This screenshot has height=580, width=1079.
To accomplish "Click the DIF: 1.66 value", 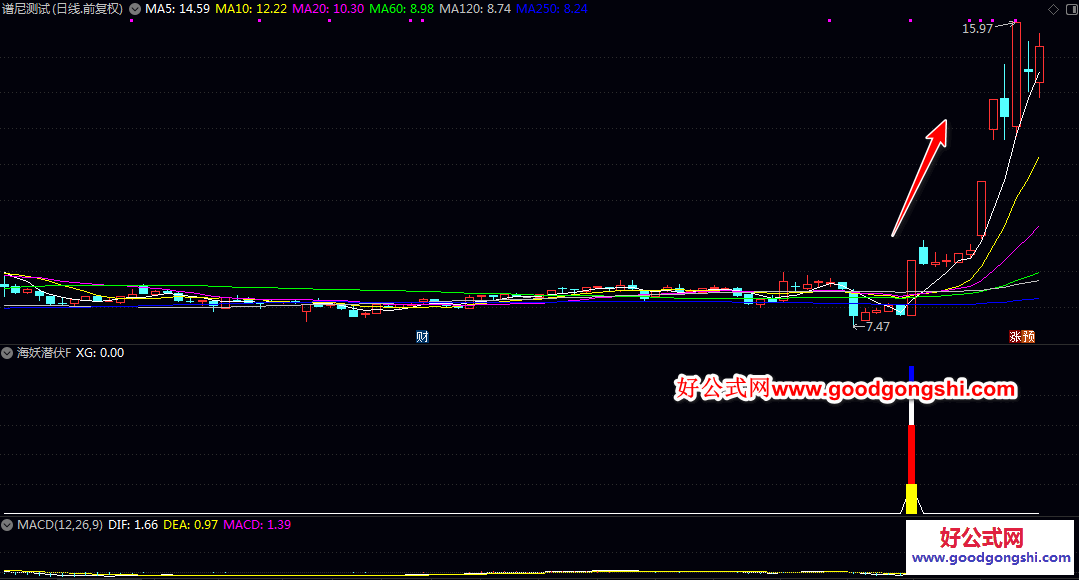I will pyautogui.click(x=133, y=525).
